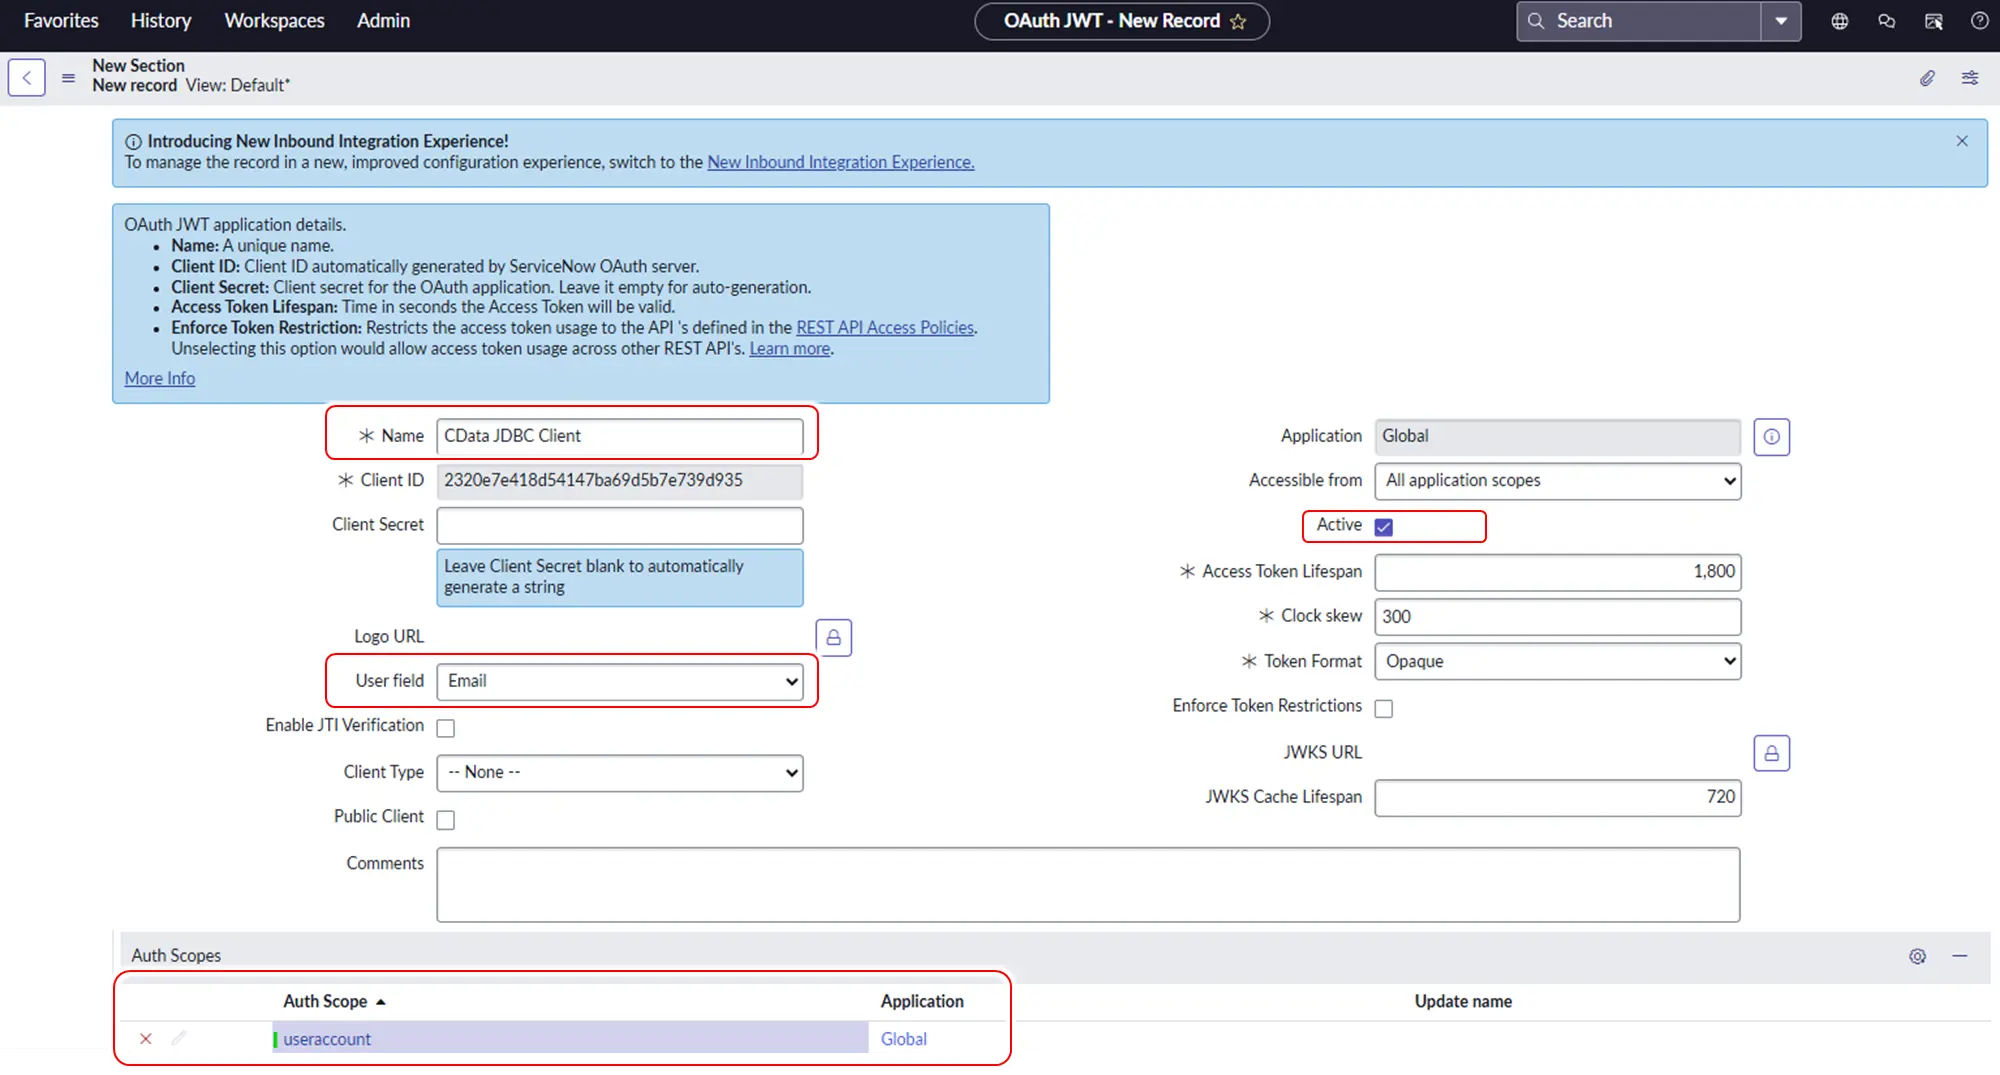Click the Client ID field
Viewport: 2000px width, 1075px height.
pyautogui.click(x=620, y=481)
